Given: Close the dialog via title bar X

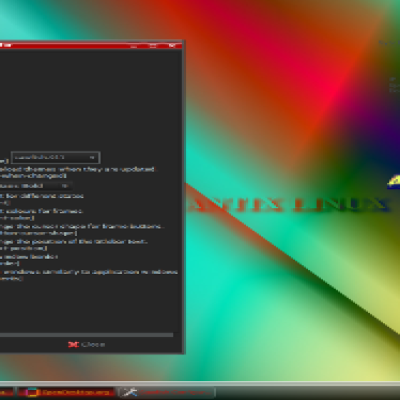Looking at the screenshot, I should [x=172, y=46].
